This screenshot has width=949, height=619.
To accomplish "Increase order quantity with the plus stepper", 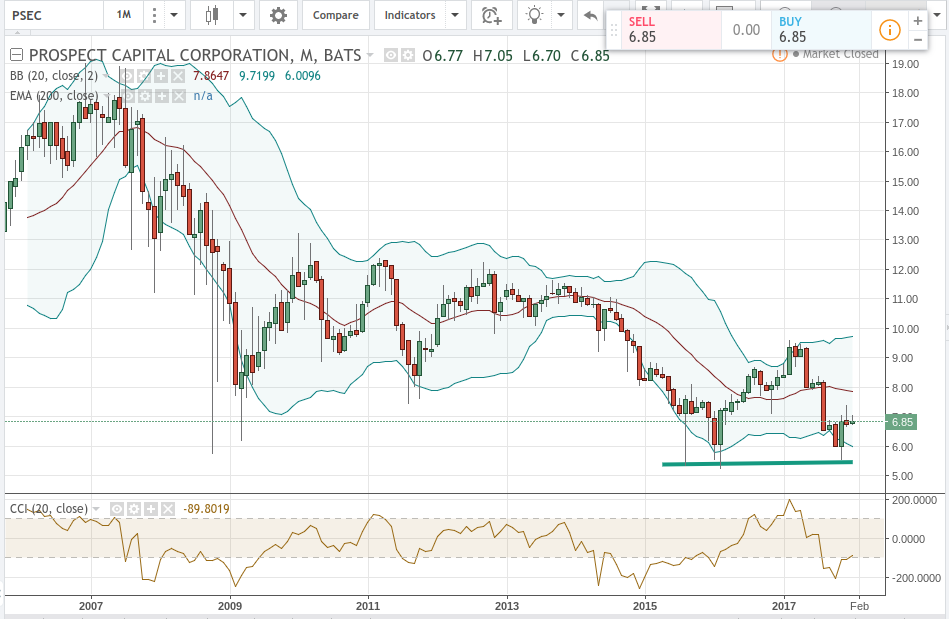I will coord(918,19).
